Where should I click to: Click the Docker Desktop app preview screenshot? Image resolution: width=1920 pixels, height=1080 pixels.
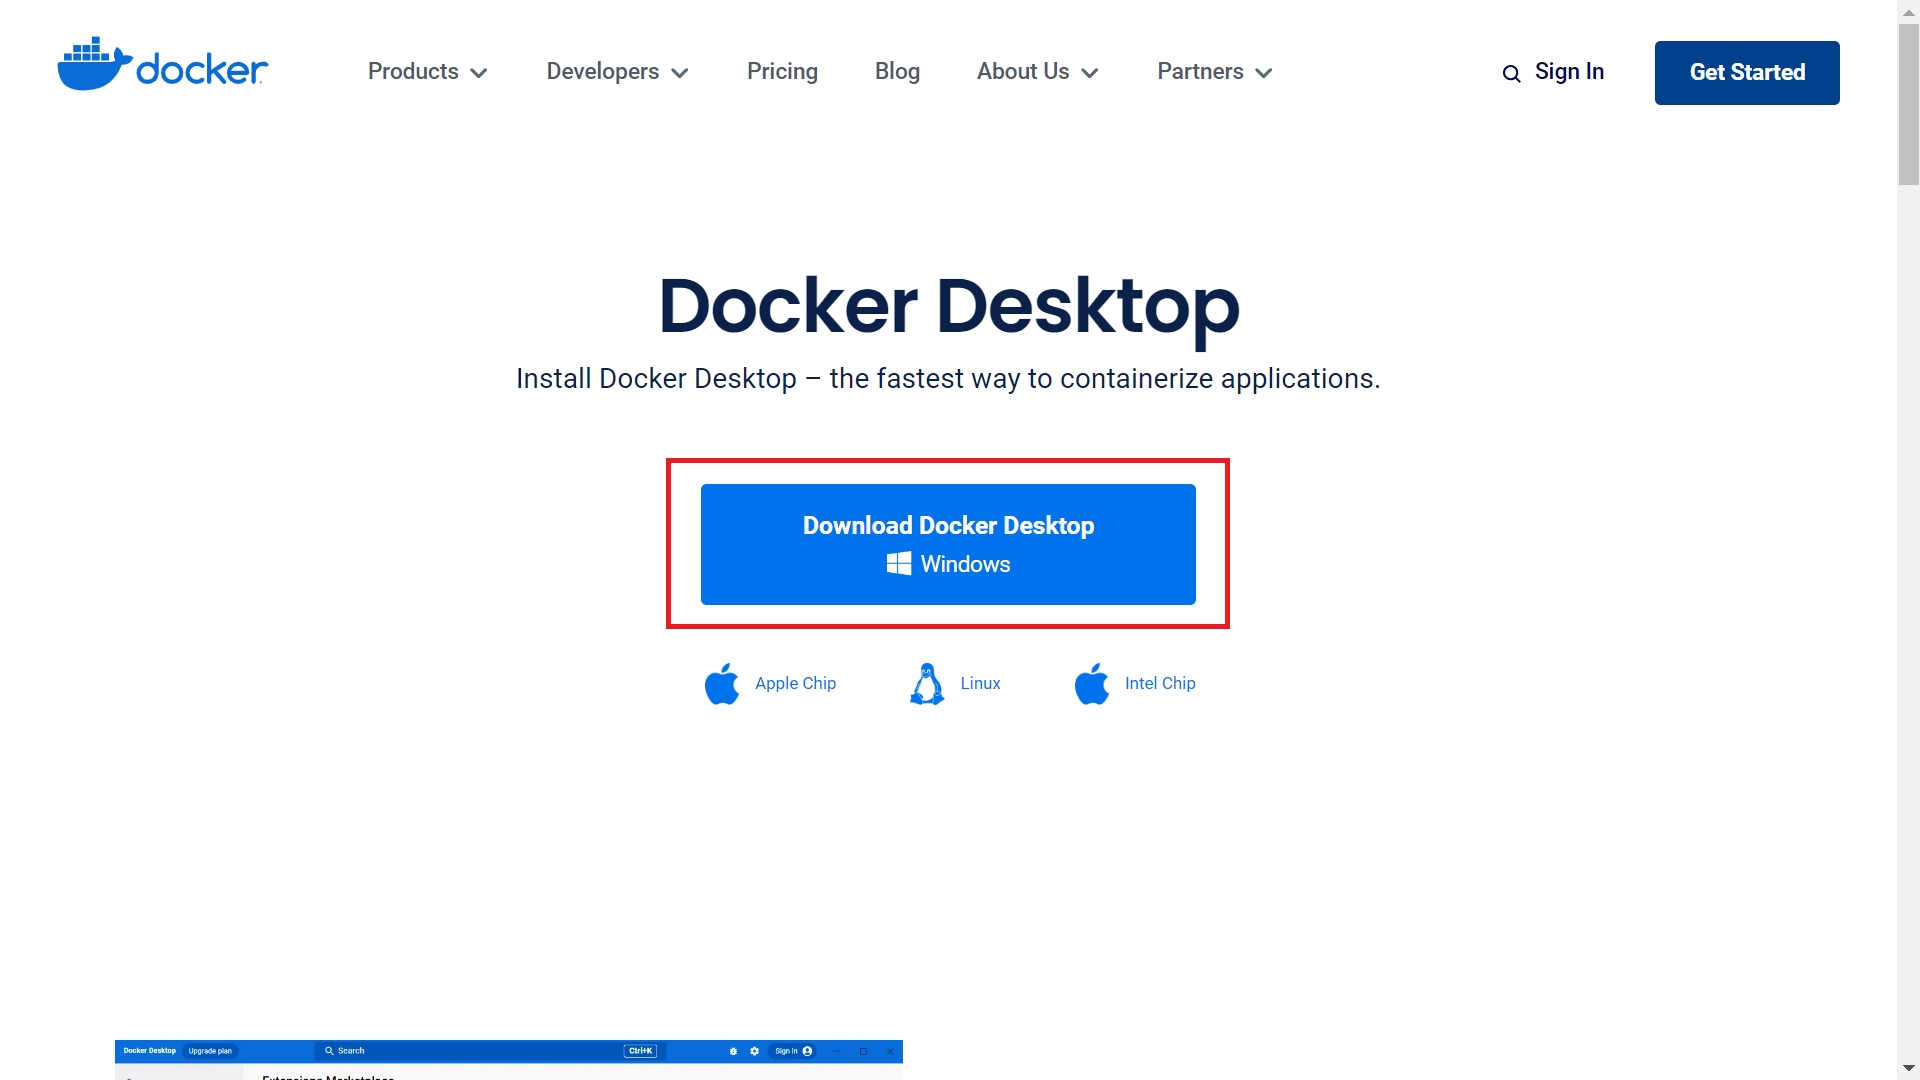508,1062
